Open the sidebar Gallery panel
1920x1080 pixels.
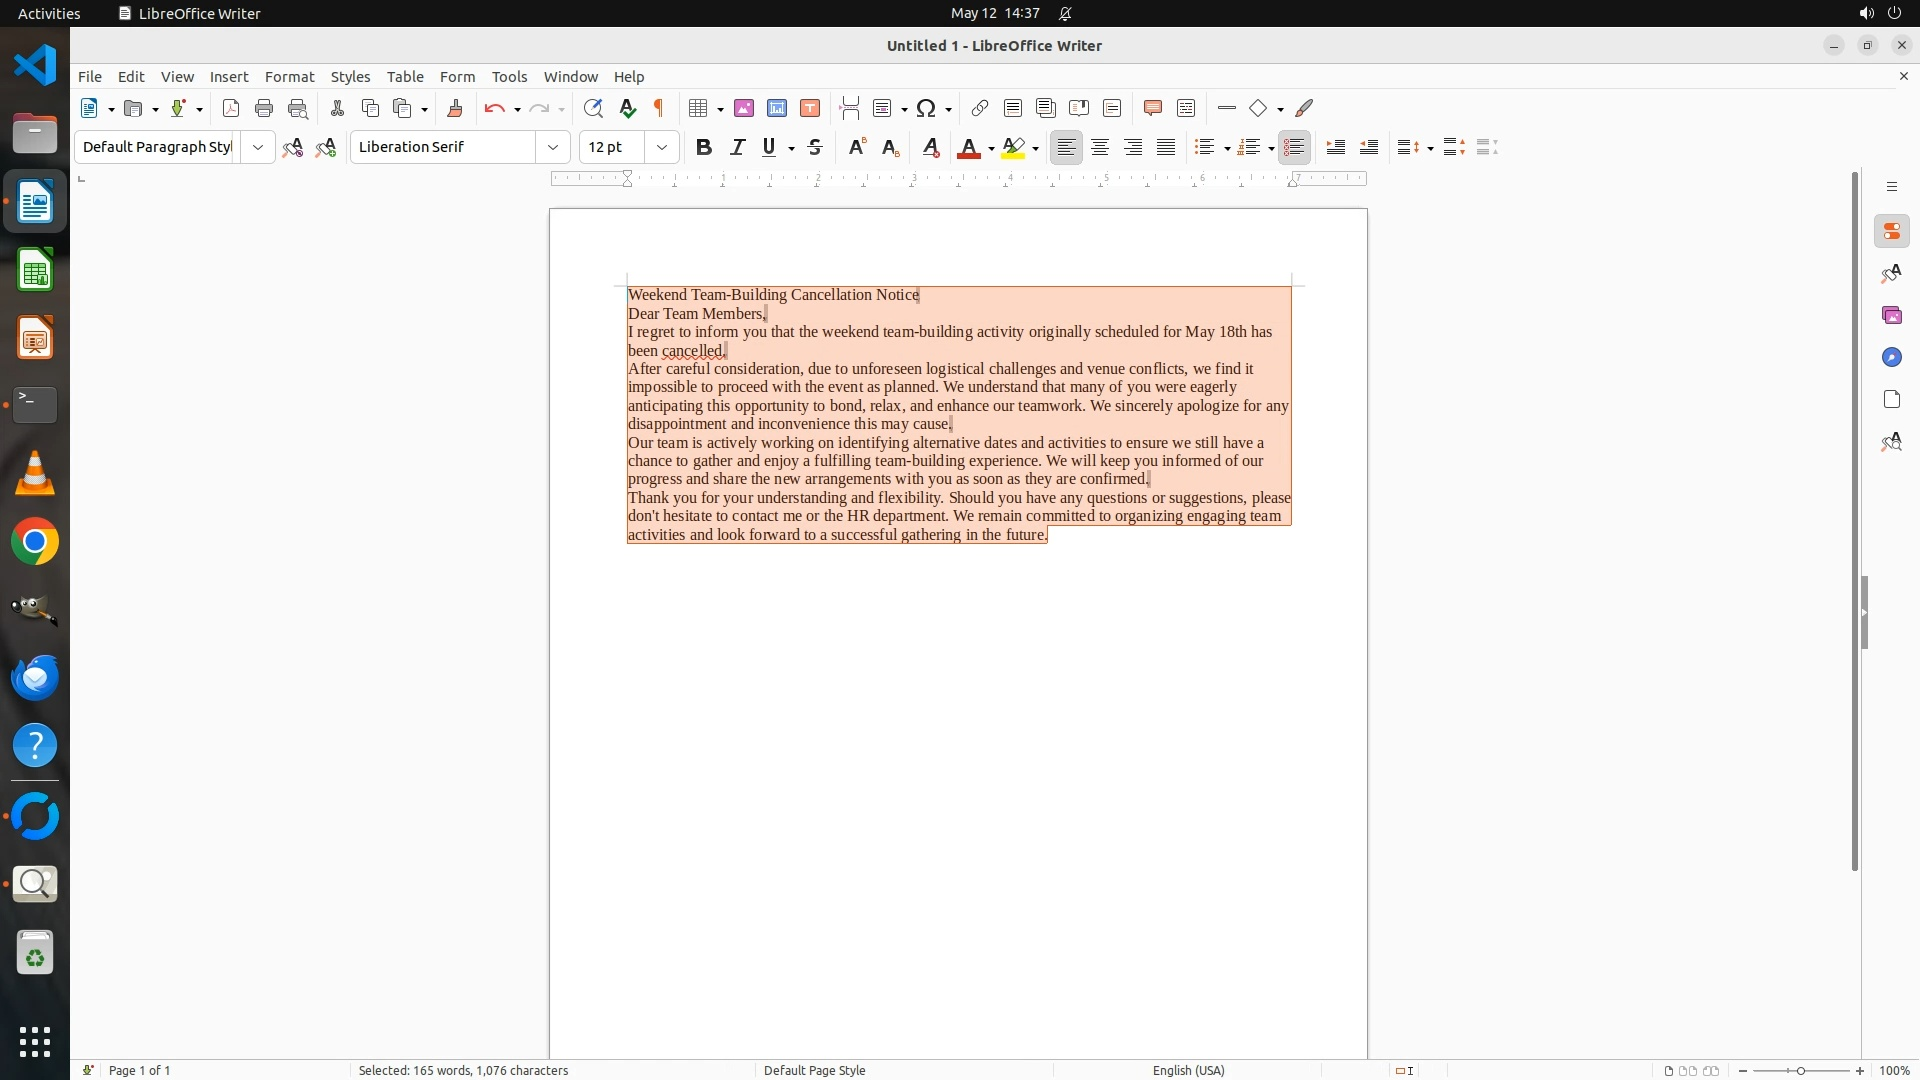[1891, 315]
